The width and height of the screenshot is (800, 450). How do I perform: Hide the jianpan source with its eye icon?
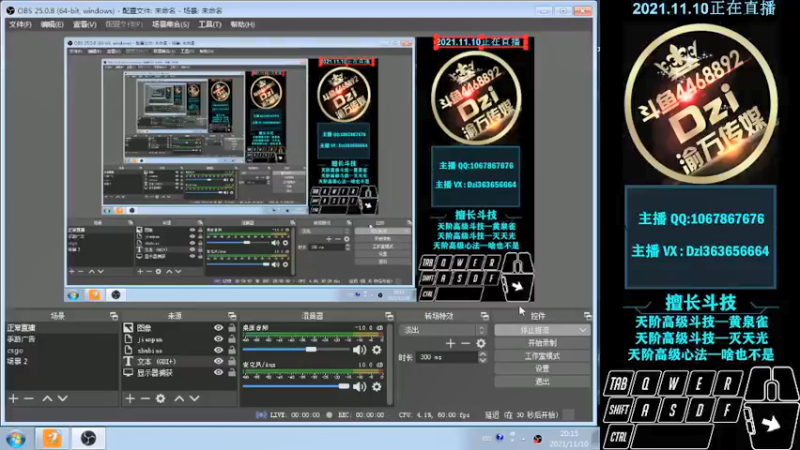pyautogui.click(x=218, y=339)
